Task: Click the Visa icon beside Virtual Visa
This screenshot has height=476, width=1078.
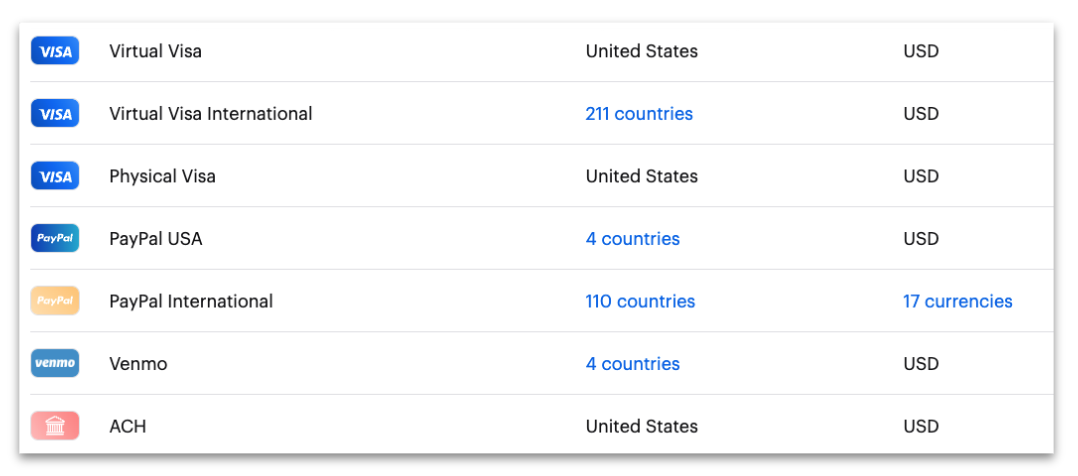Action: pos(55,51)
